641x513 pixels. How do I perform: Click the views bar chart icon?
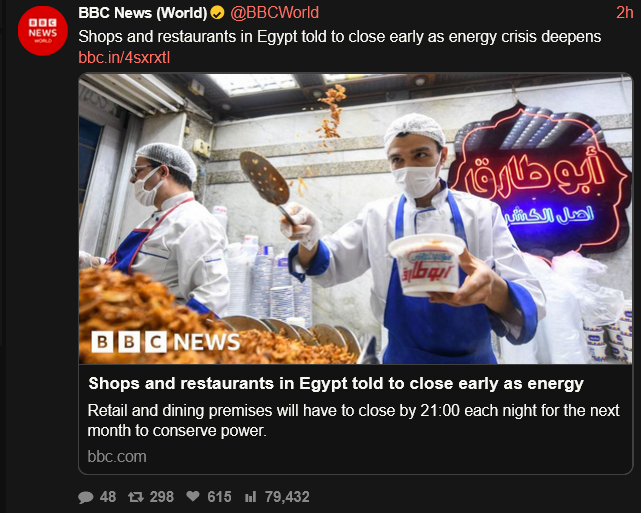coord(250,497)
